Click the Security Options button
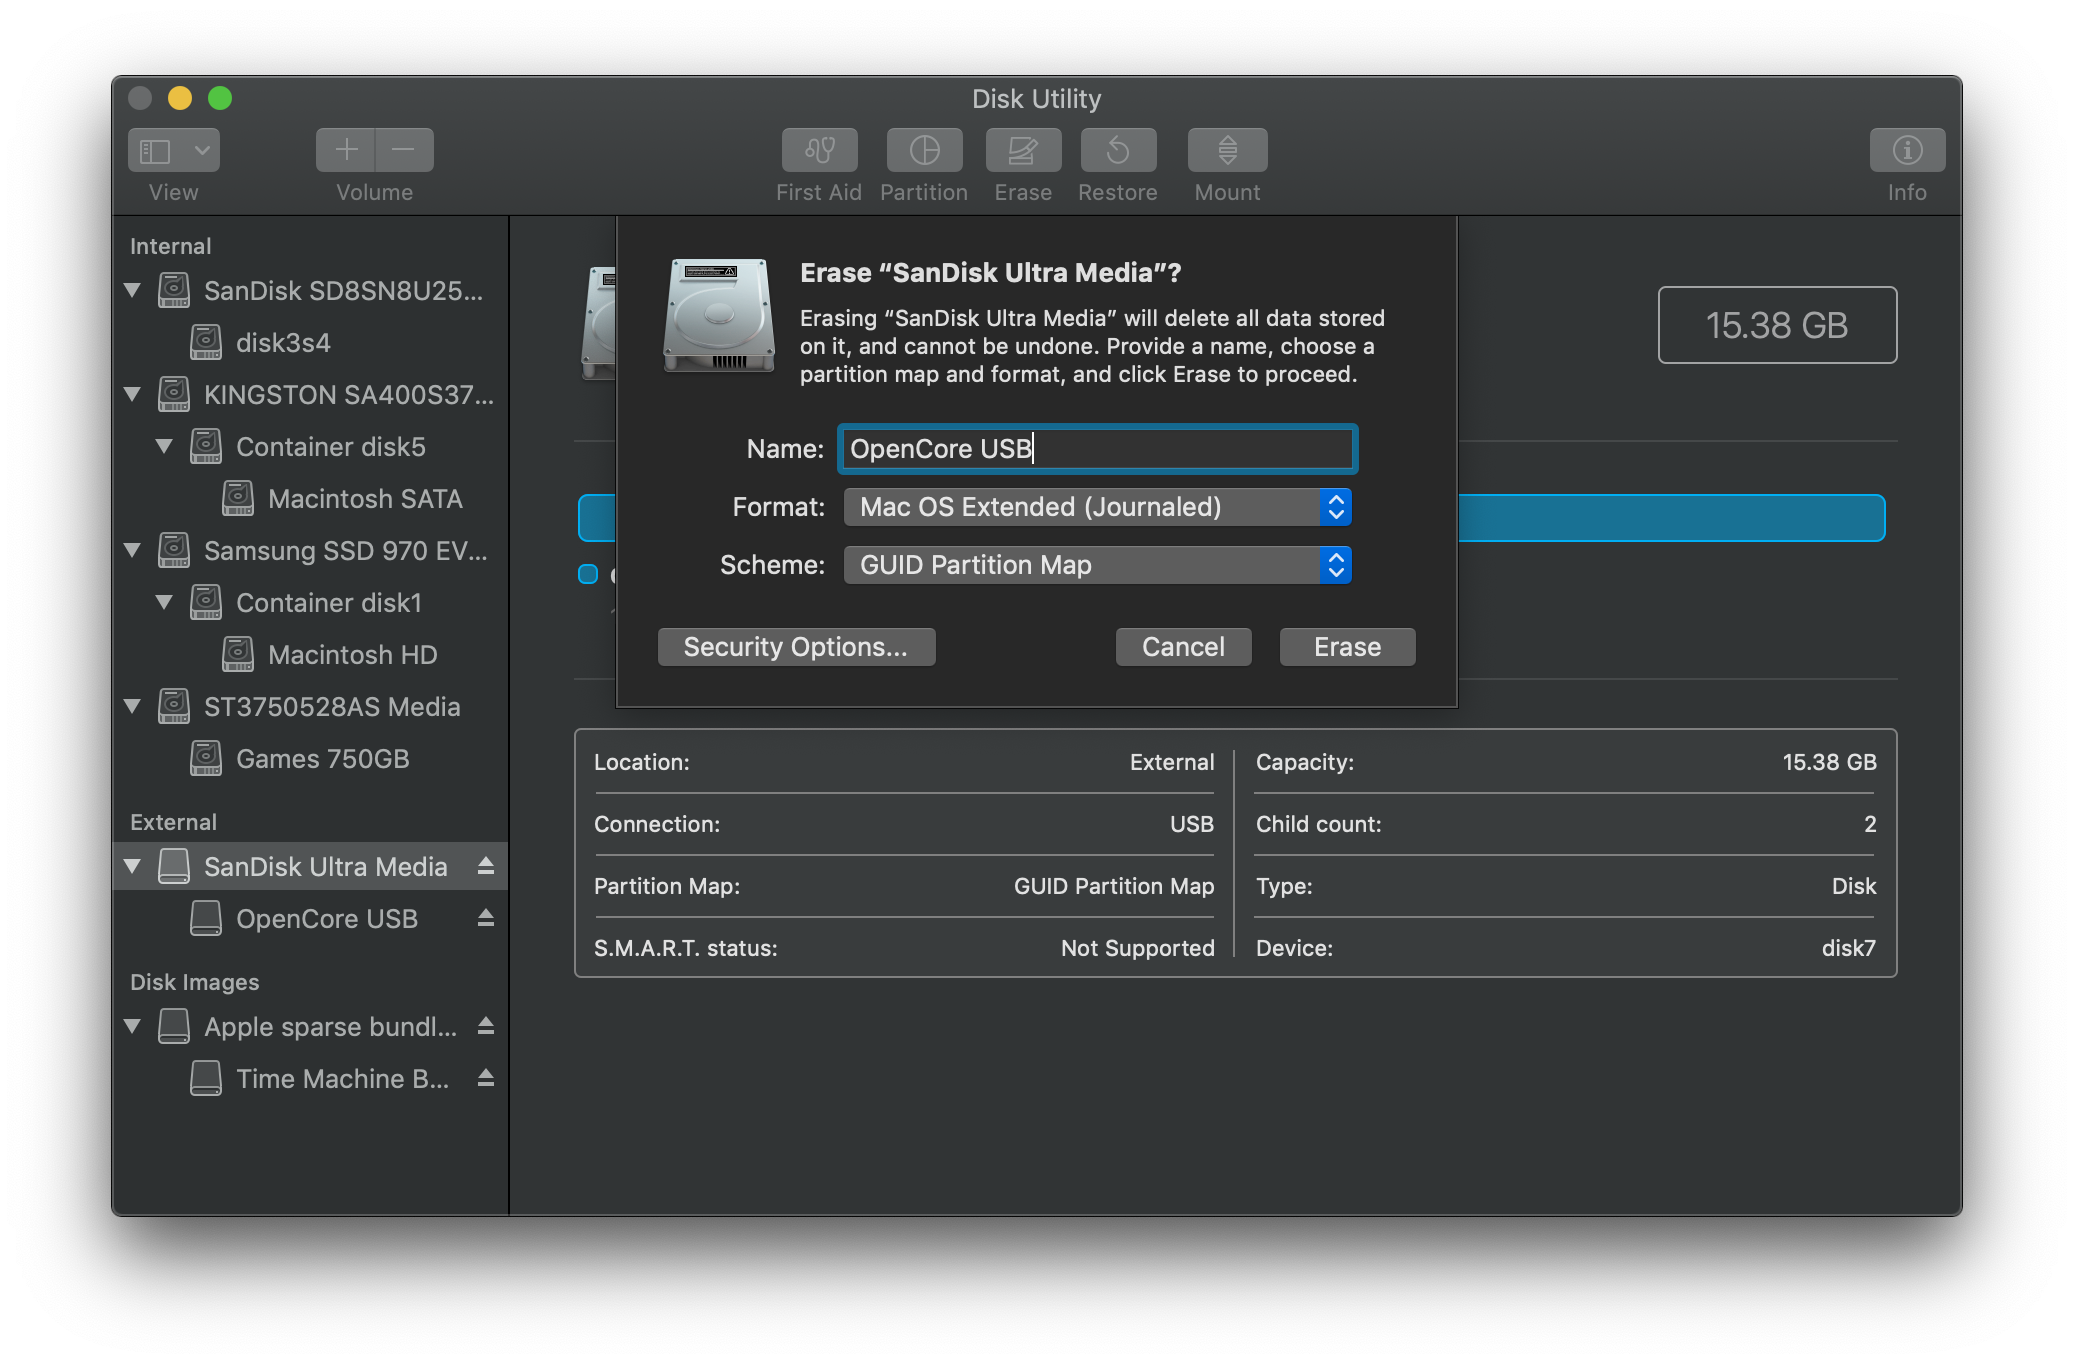The image size is (2074, 1364). pos(796,647)
